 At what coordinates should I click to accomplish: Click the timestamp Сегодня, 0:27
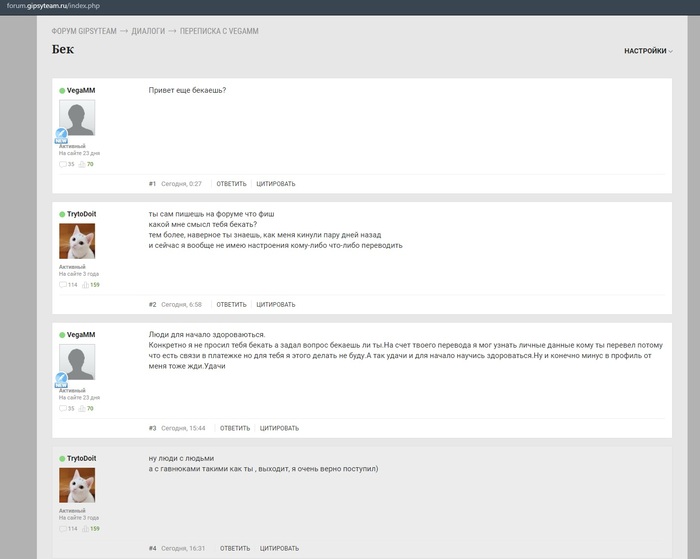pyautogui.click(x=181, y=184)
